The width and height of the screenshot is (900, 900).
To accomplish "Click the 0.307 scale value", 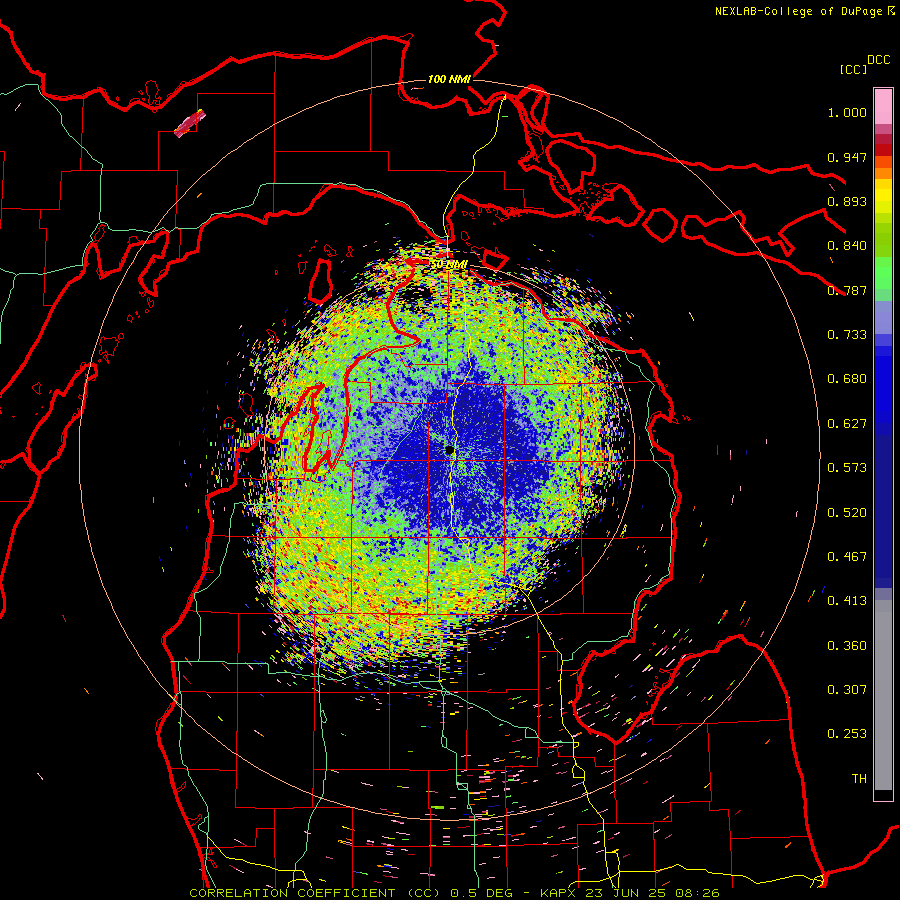I will point(847,690).
